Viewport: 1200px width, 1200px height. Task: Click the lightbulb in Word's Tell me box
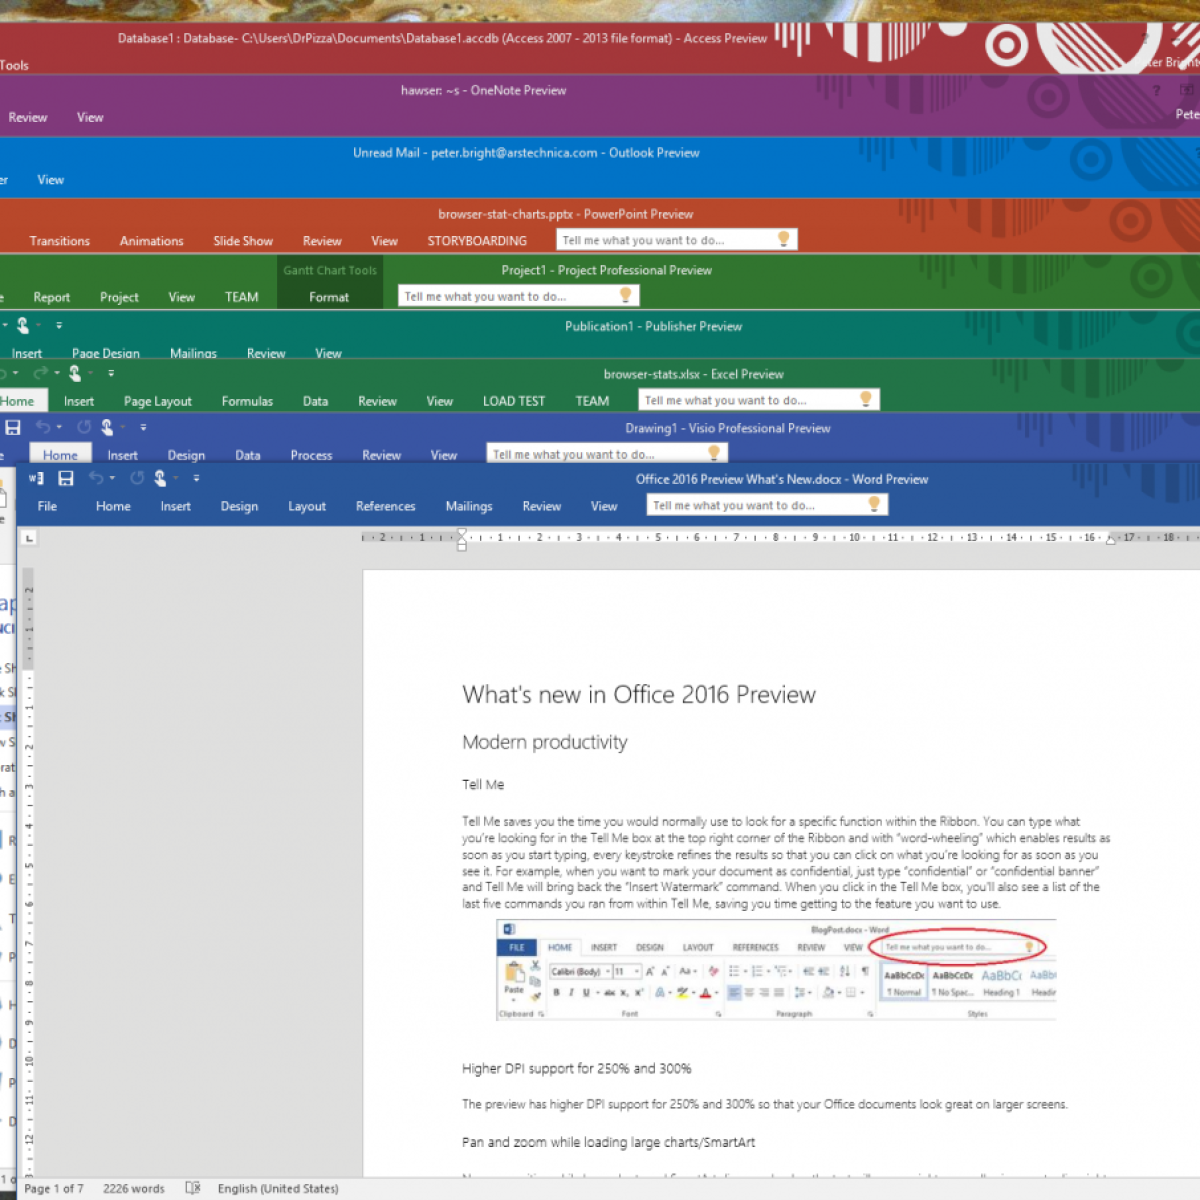[x=873, y=505]
